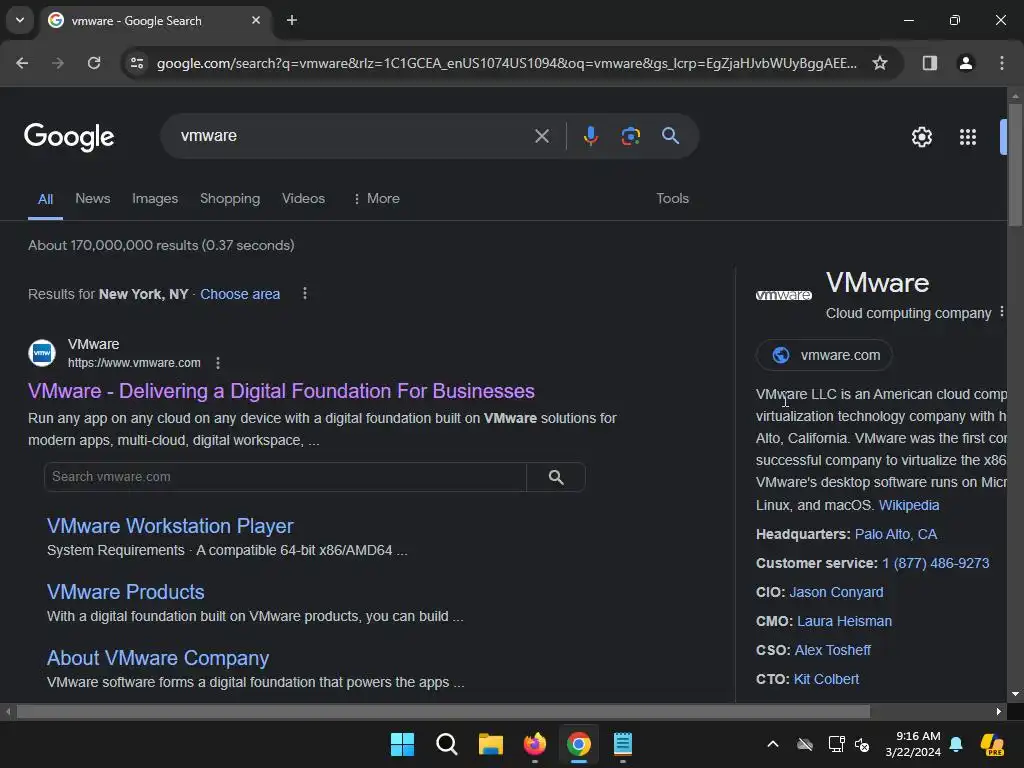
Task: Close the vmware Google Search tab
Action: tap(256, 20)
